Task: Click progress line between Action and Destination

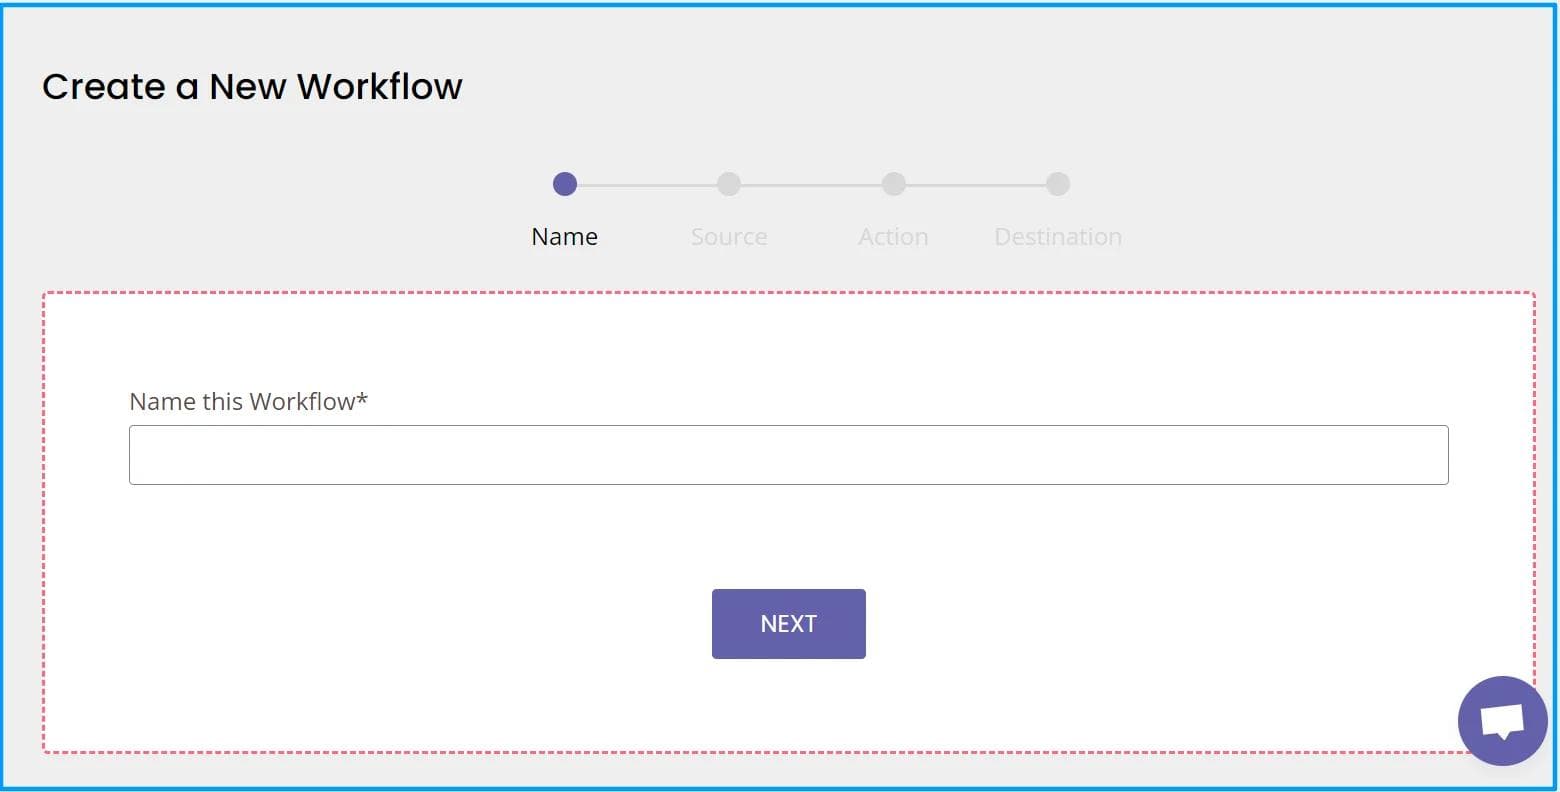Action: tap(976, 185)
